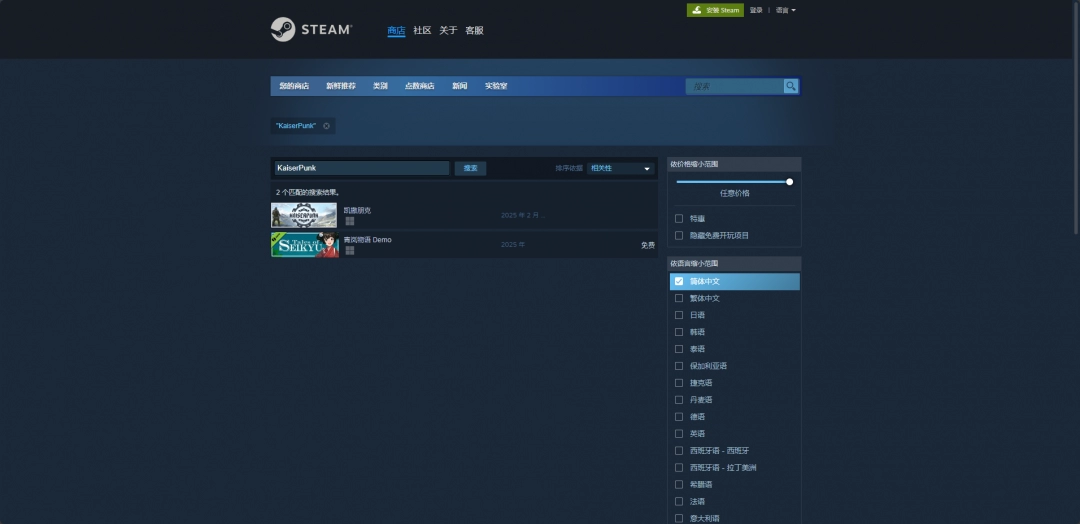Image resolution: width=1080 pixels, height=524 pixels.
Task: Check the 西班牙语 - 拉丁美洲 language filter
Action: tap(679, 468)
